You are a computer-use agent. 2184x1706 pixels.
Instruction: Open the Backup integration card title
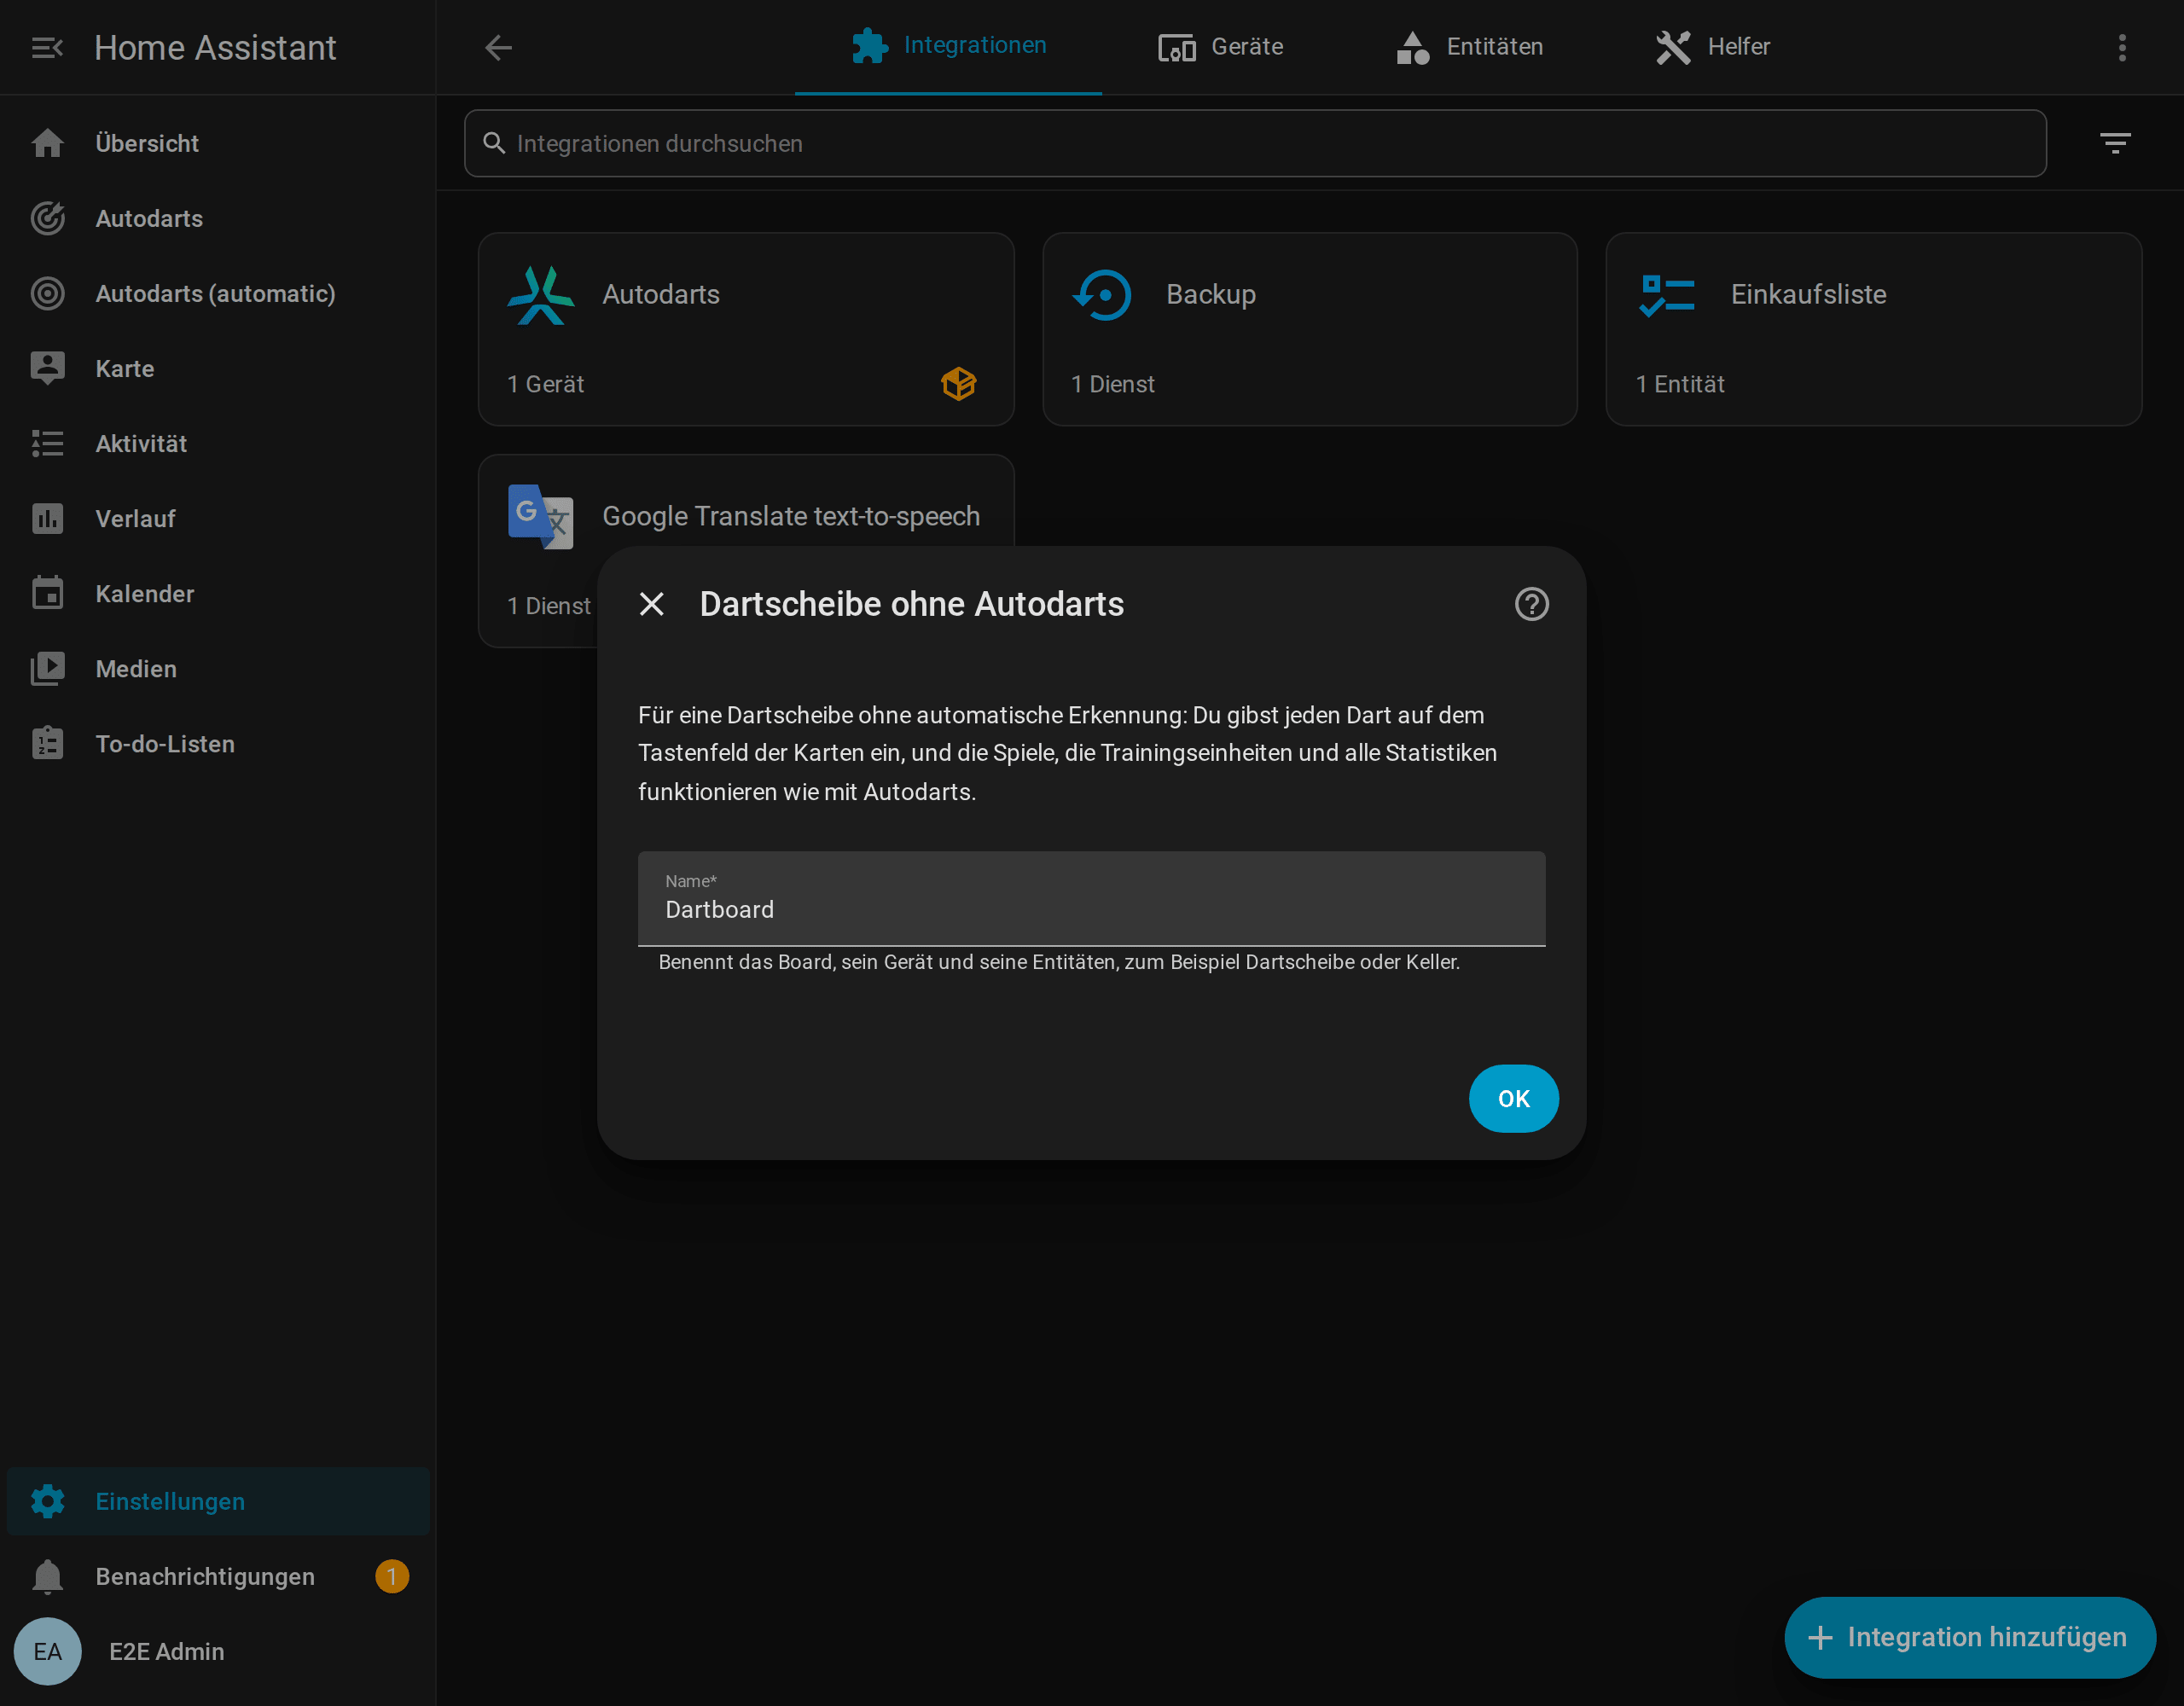click(1210, 295)
